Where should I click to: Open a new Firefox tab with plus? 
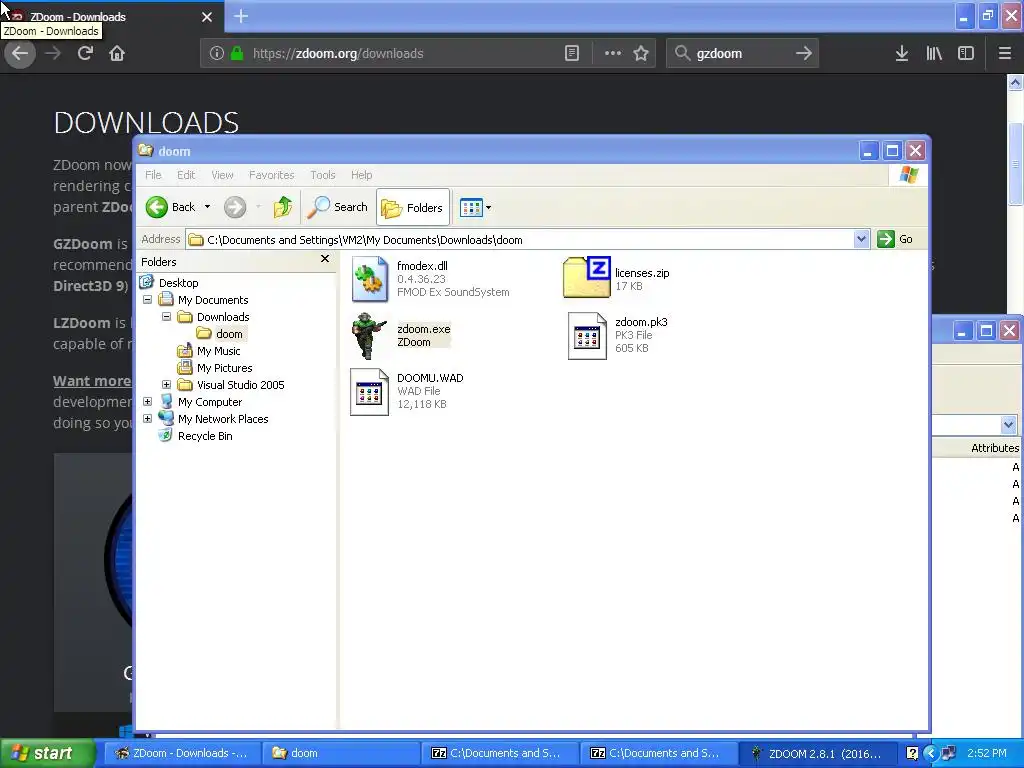(x=241, y=16)
